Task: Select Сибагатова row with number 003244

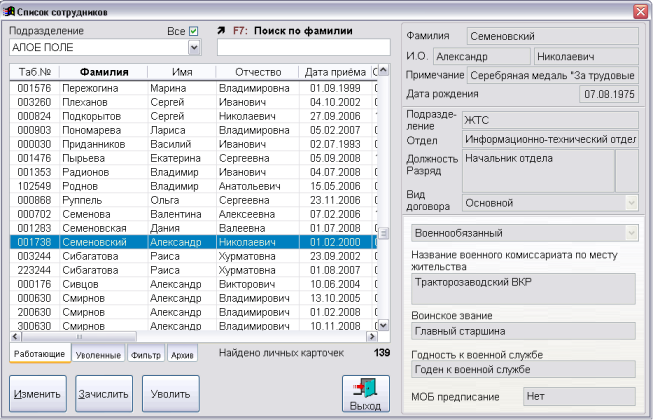Action: coord(194,256)
